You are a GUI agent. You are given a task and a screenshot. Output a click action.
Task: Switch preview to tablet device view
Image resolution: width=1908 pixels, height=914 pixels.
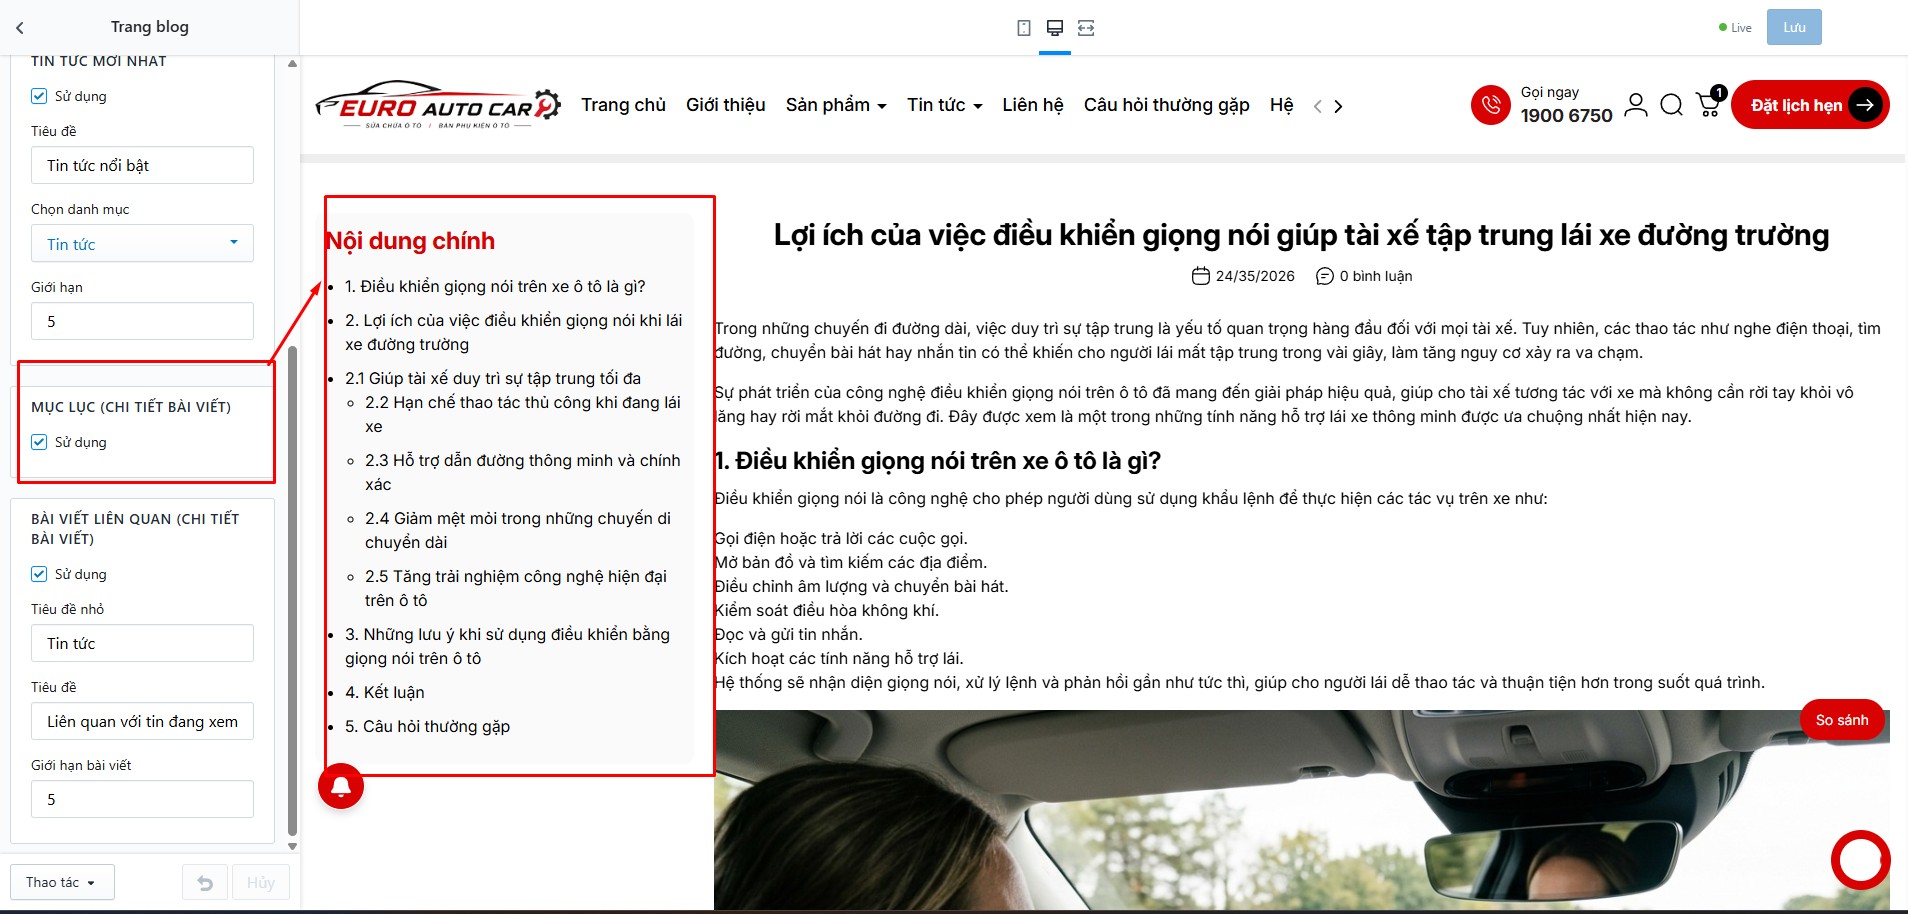coord(1024,28)
